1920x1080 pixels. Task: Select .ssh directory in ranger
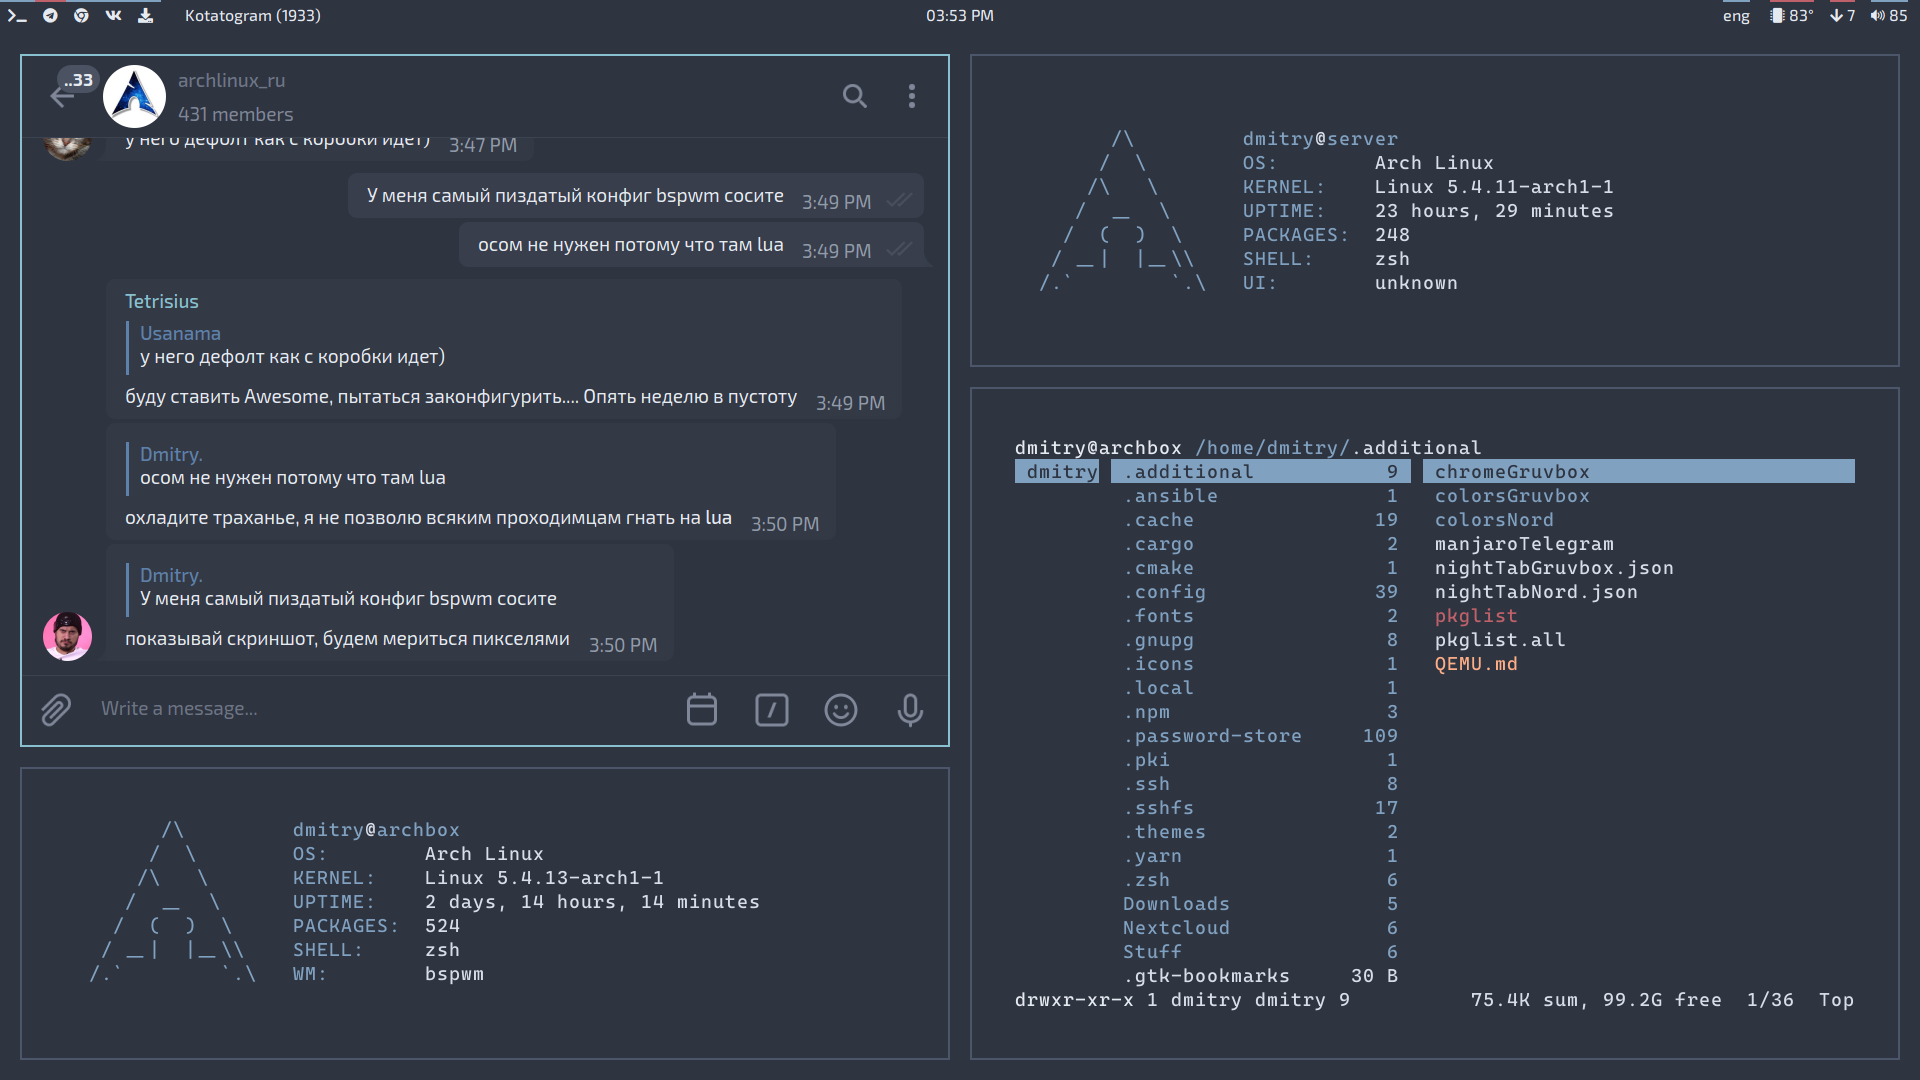(x=1260, y=784)
